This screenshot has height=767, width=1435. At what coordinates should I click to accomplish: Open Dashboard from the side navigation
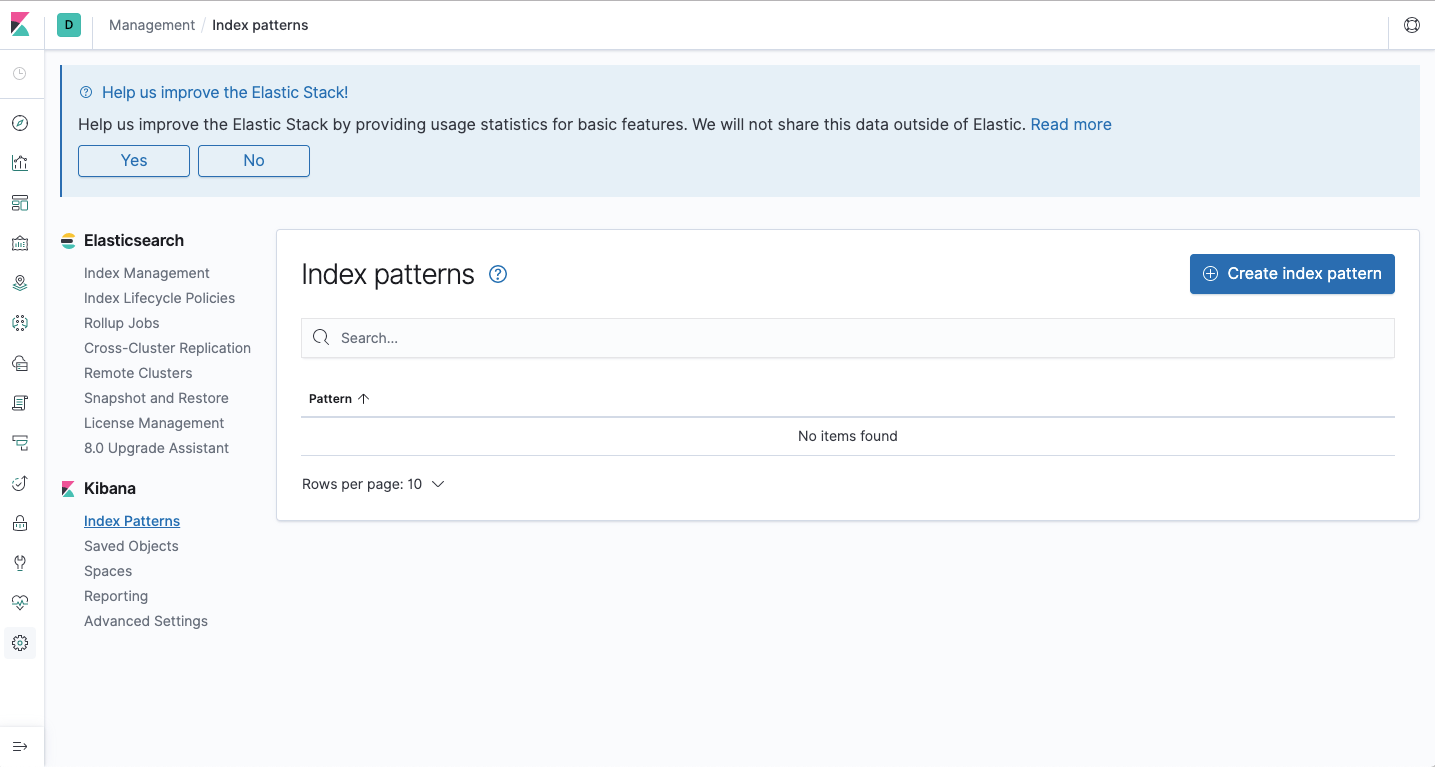20,203
